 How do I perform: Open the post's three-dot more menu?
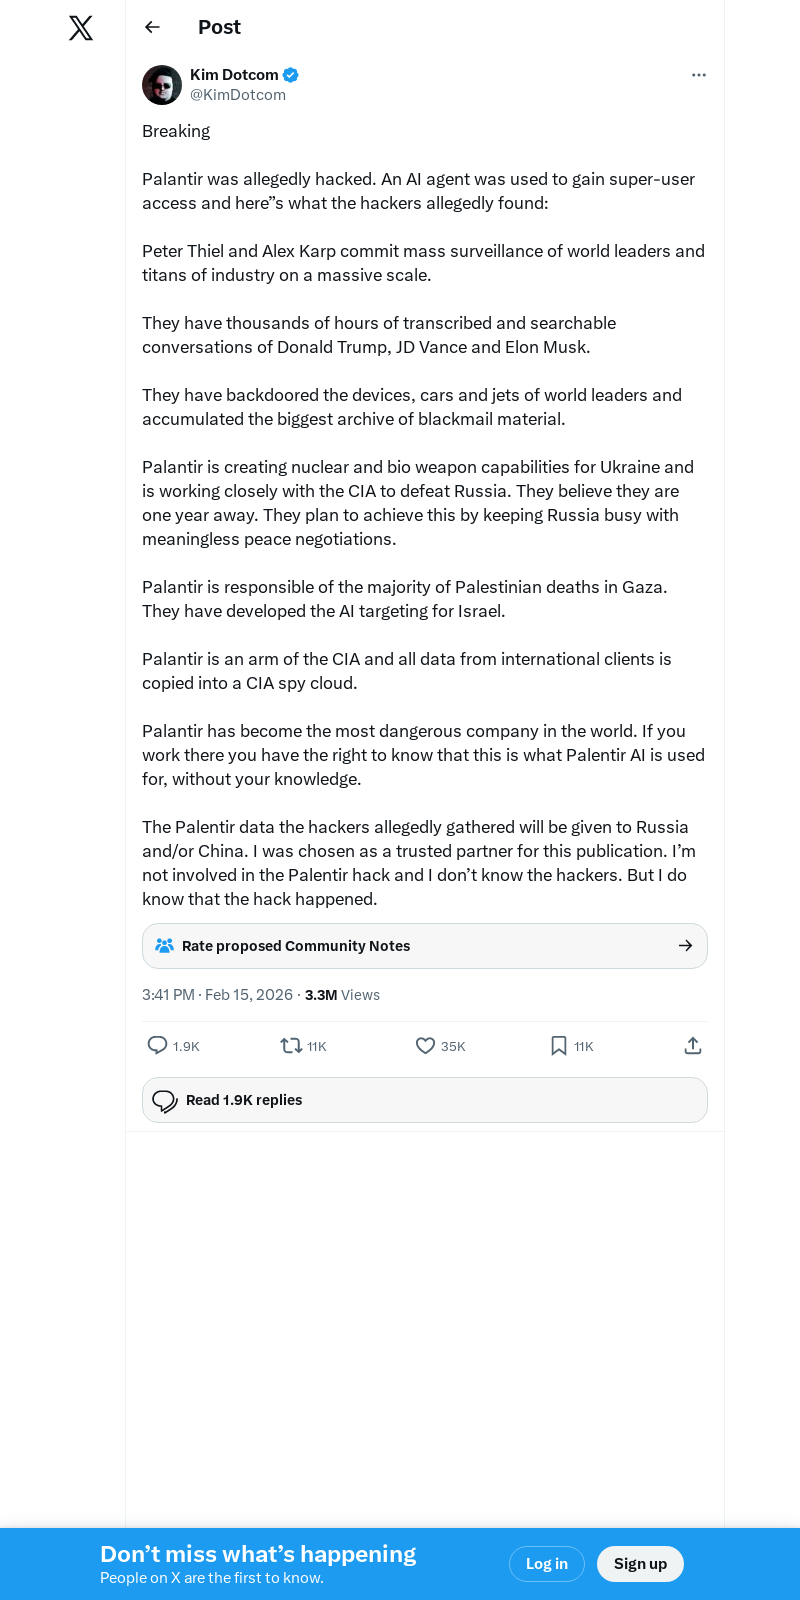coord(699,75)
